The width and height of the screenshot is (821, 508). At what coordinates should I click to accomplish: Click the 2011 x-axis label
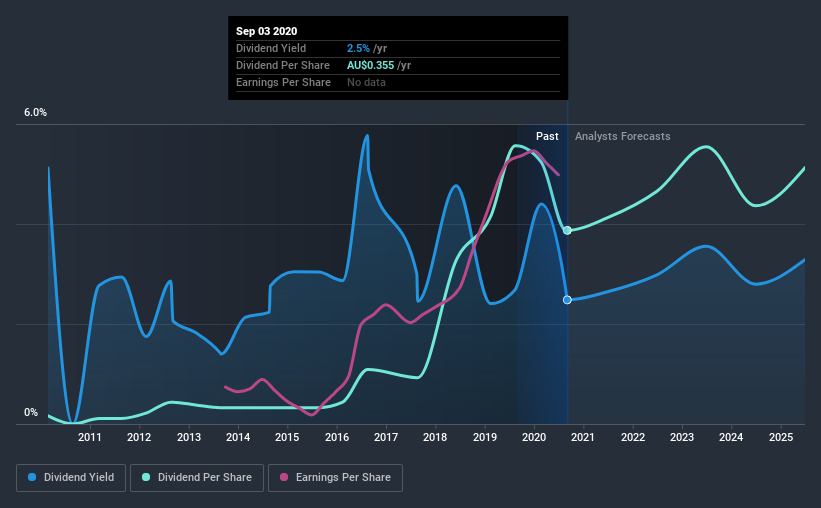pyautogui.click(x=90, y=437)
